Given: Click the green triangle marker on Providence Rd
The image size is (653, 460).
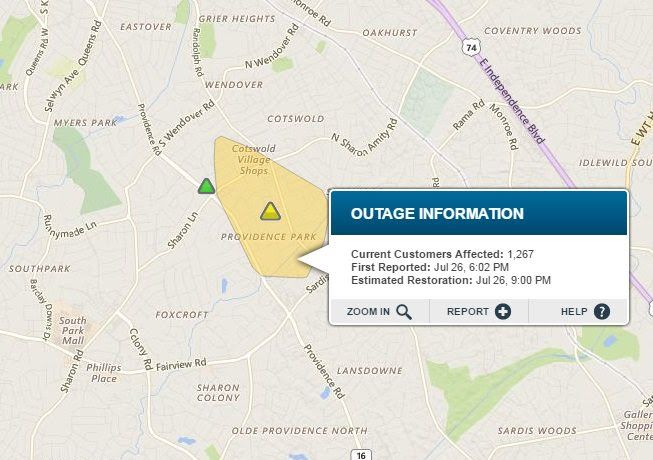Looking at the screenshot, I should 207,186.
